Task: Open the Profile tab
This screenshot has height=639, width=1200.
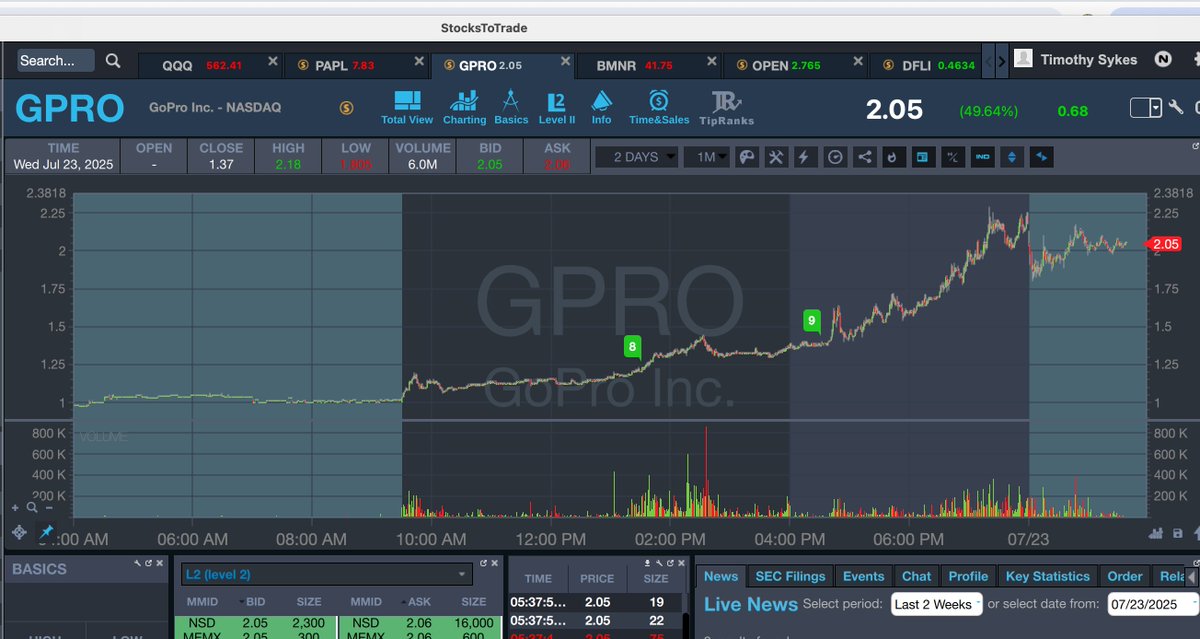Action: coord(968,576)
